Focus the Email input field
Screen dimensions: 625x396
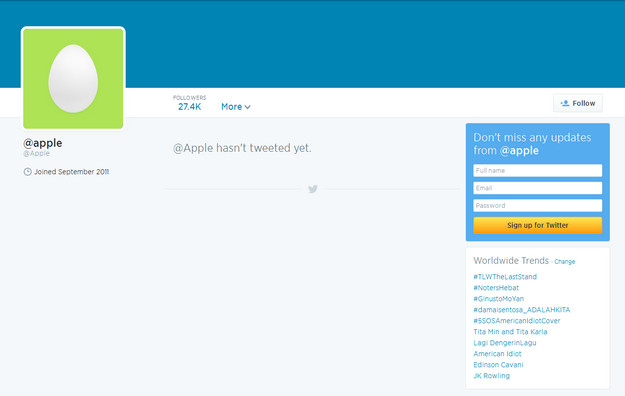click(537, 188)
